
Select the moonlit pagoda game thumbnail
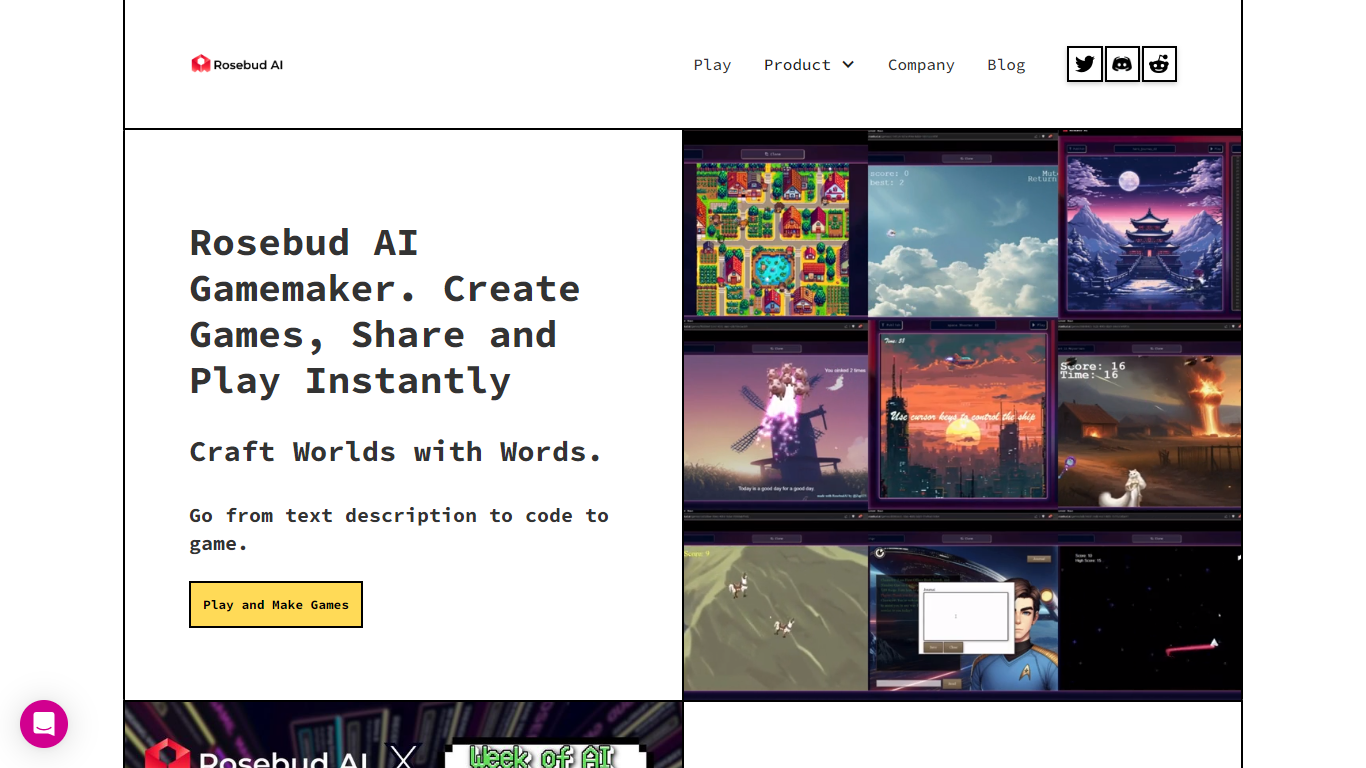(1150, 223)
